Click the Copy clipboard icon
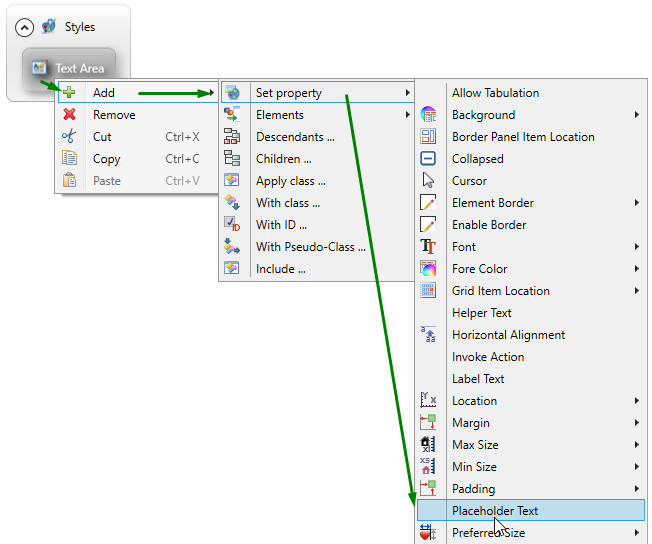This screenshot has width=652, height=544. tap(69, 159)
